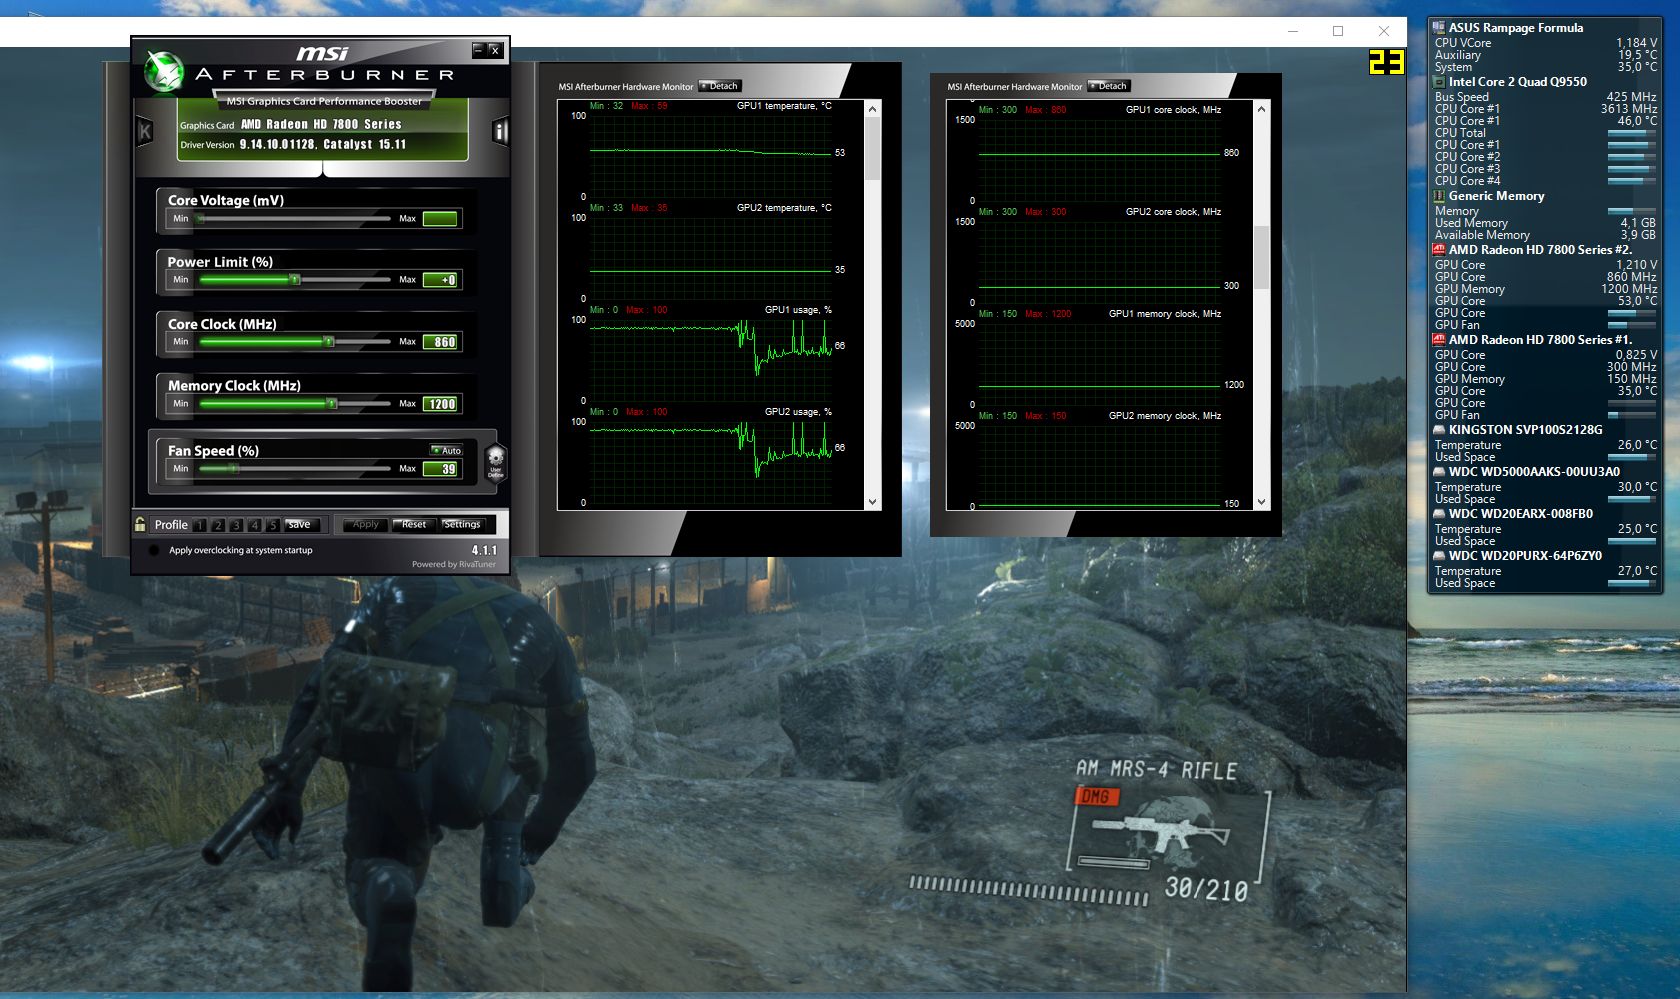Click the 'Used Memory' sensor row
This screenshot has width=1680, height=999.
[x=1545, y=223]
